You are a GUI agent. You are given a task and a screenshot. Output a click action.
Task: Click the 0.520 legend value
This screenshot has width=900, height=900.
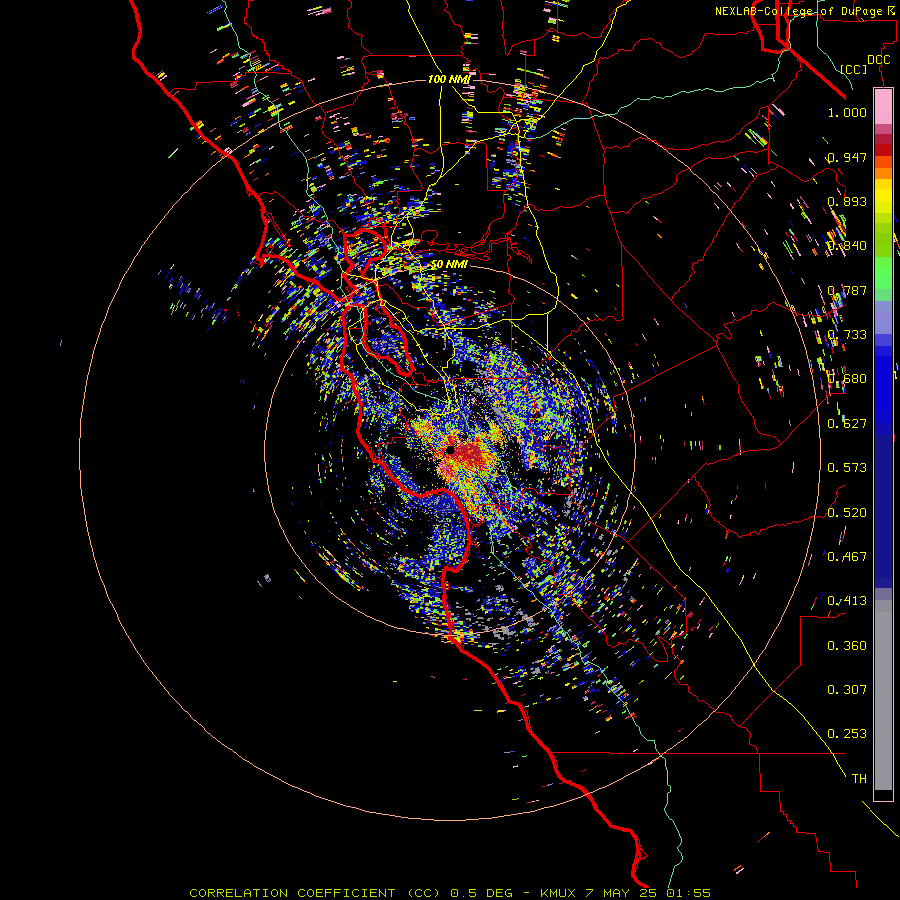click(x=847, y=513)
